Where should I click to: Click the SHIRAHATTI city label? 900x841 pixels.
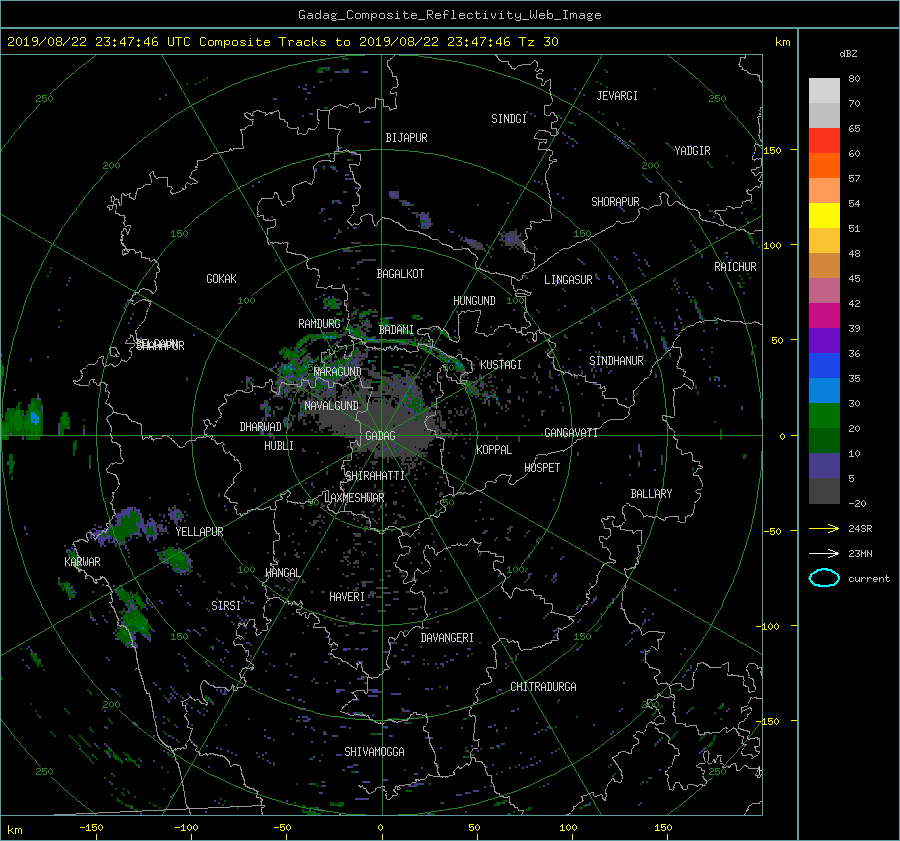click(x=375, y=476)
